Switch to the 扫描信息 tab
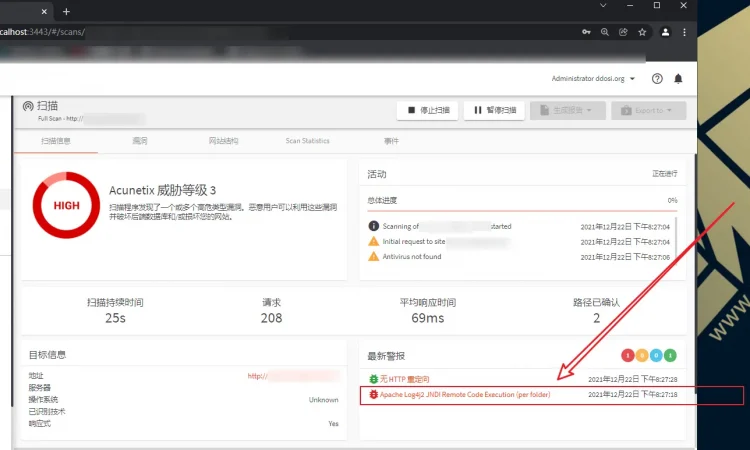750x450 pixels. click(x=56, y=141)
